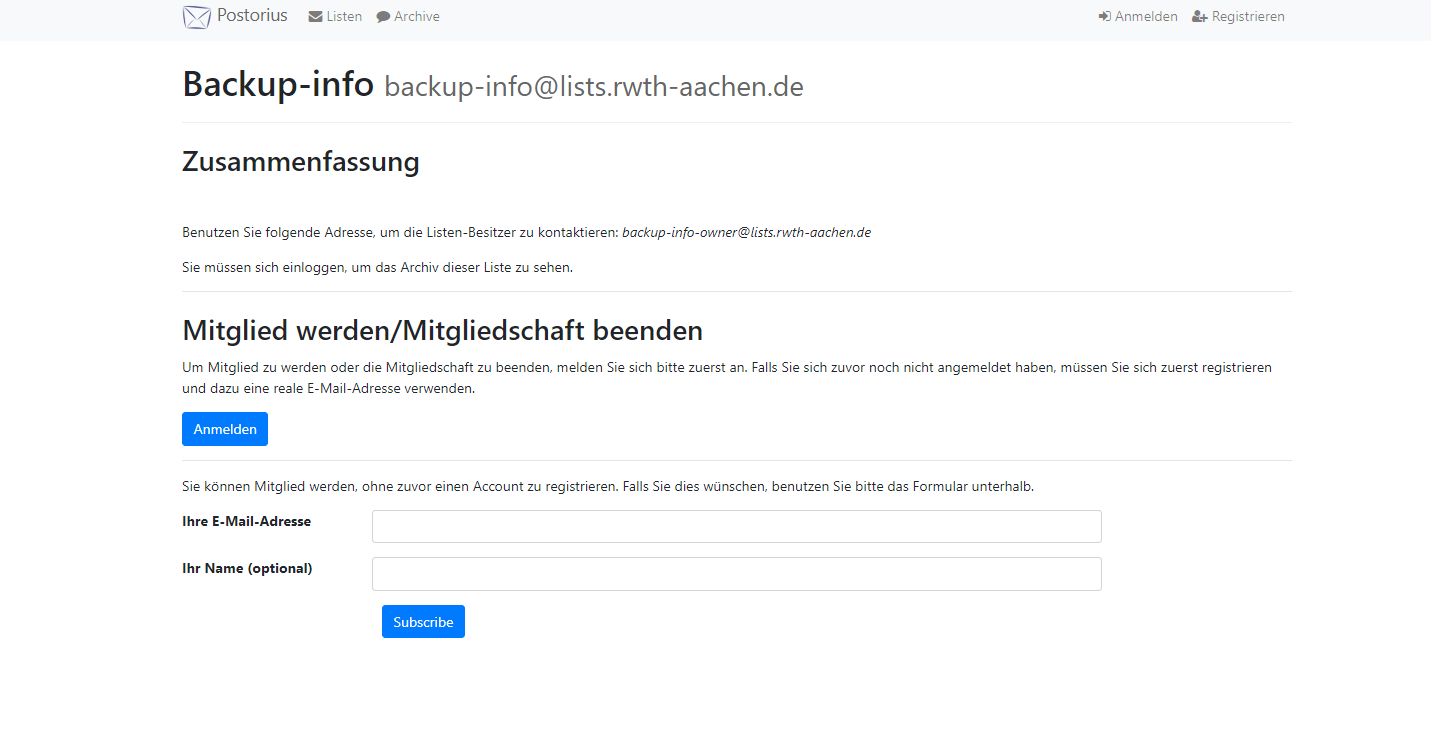Open the Archive menu item
The width and height of the screenshot is (1431, 743).
tap(417, 17)
